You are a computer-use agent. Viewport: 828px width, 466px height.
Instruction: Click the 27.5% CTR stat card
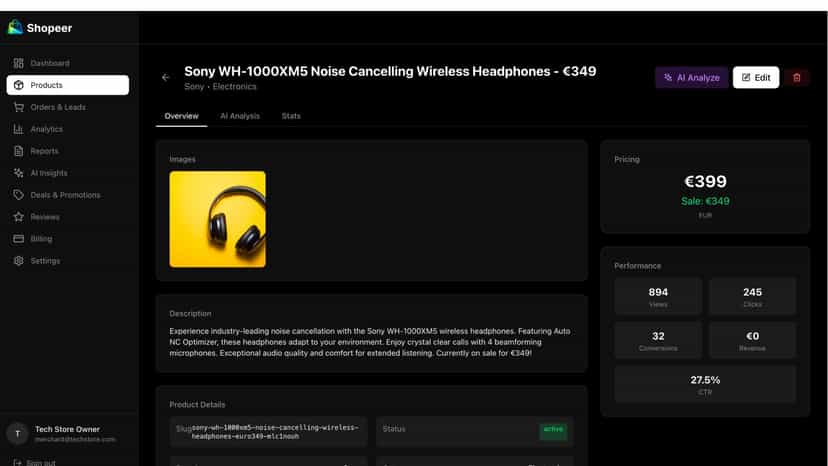(705, 384)
